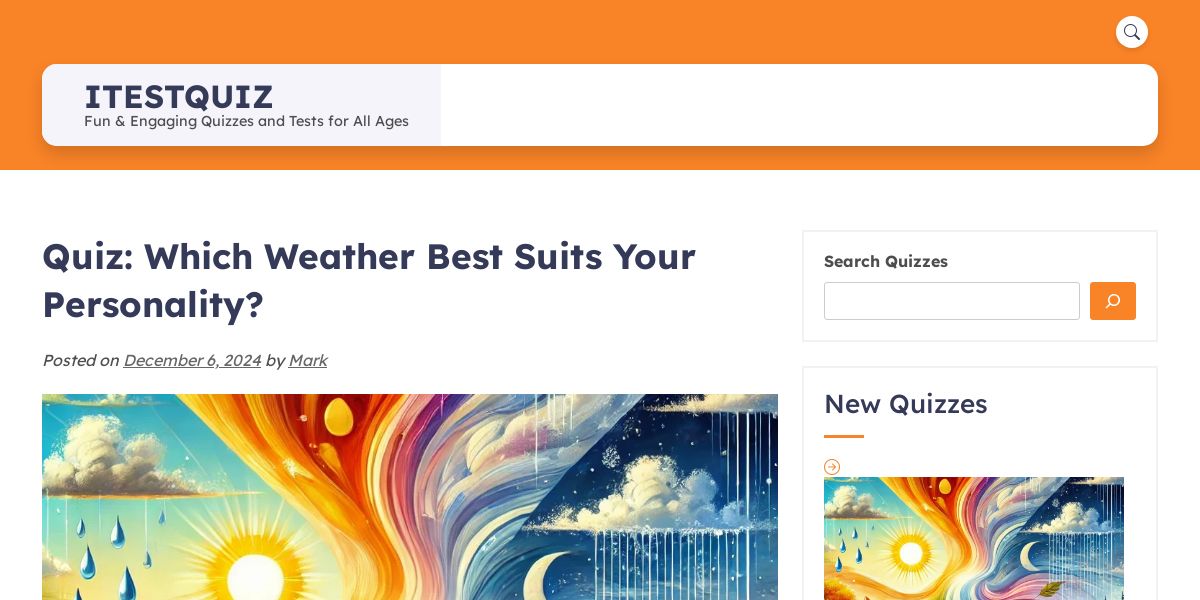Click the 'Search Quizzes' label
The height and width of the screenshot is (600, 1200).
[x=886, y=261]
